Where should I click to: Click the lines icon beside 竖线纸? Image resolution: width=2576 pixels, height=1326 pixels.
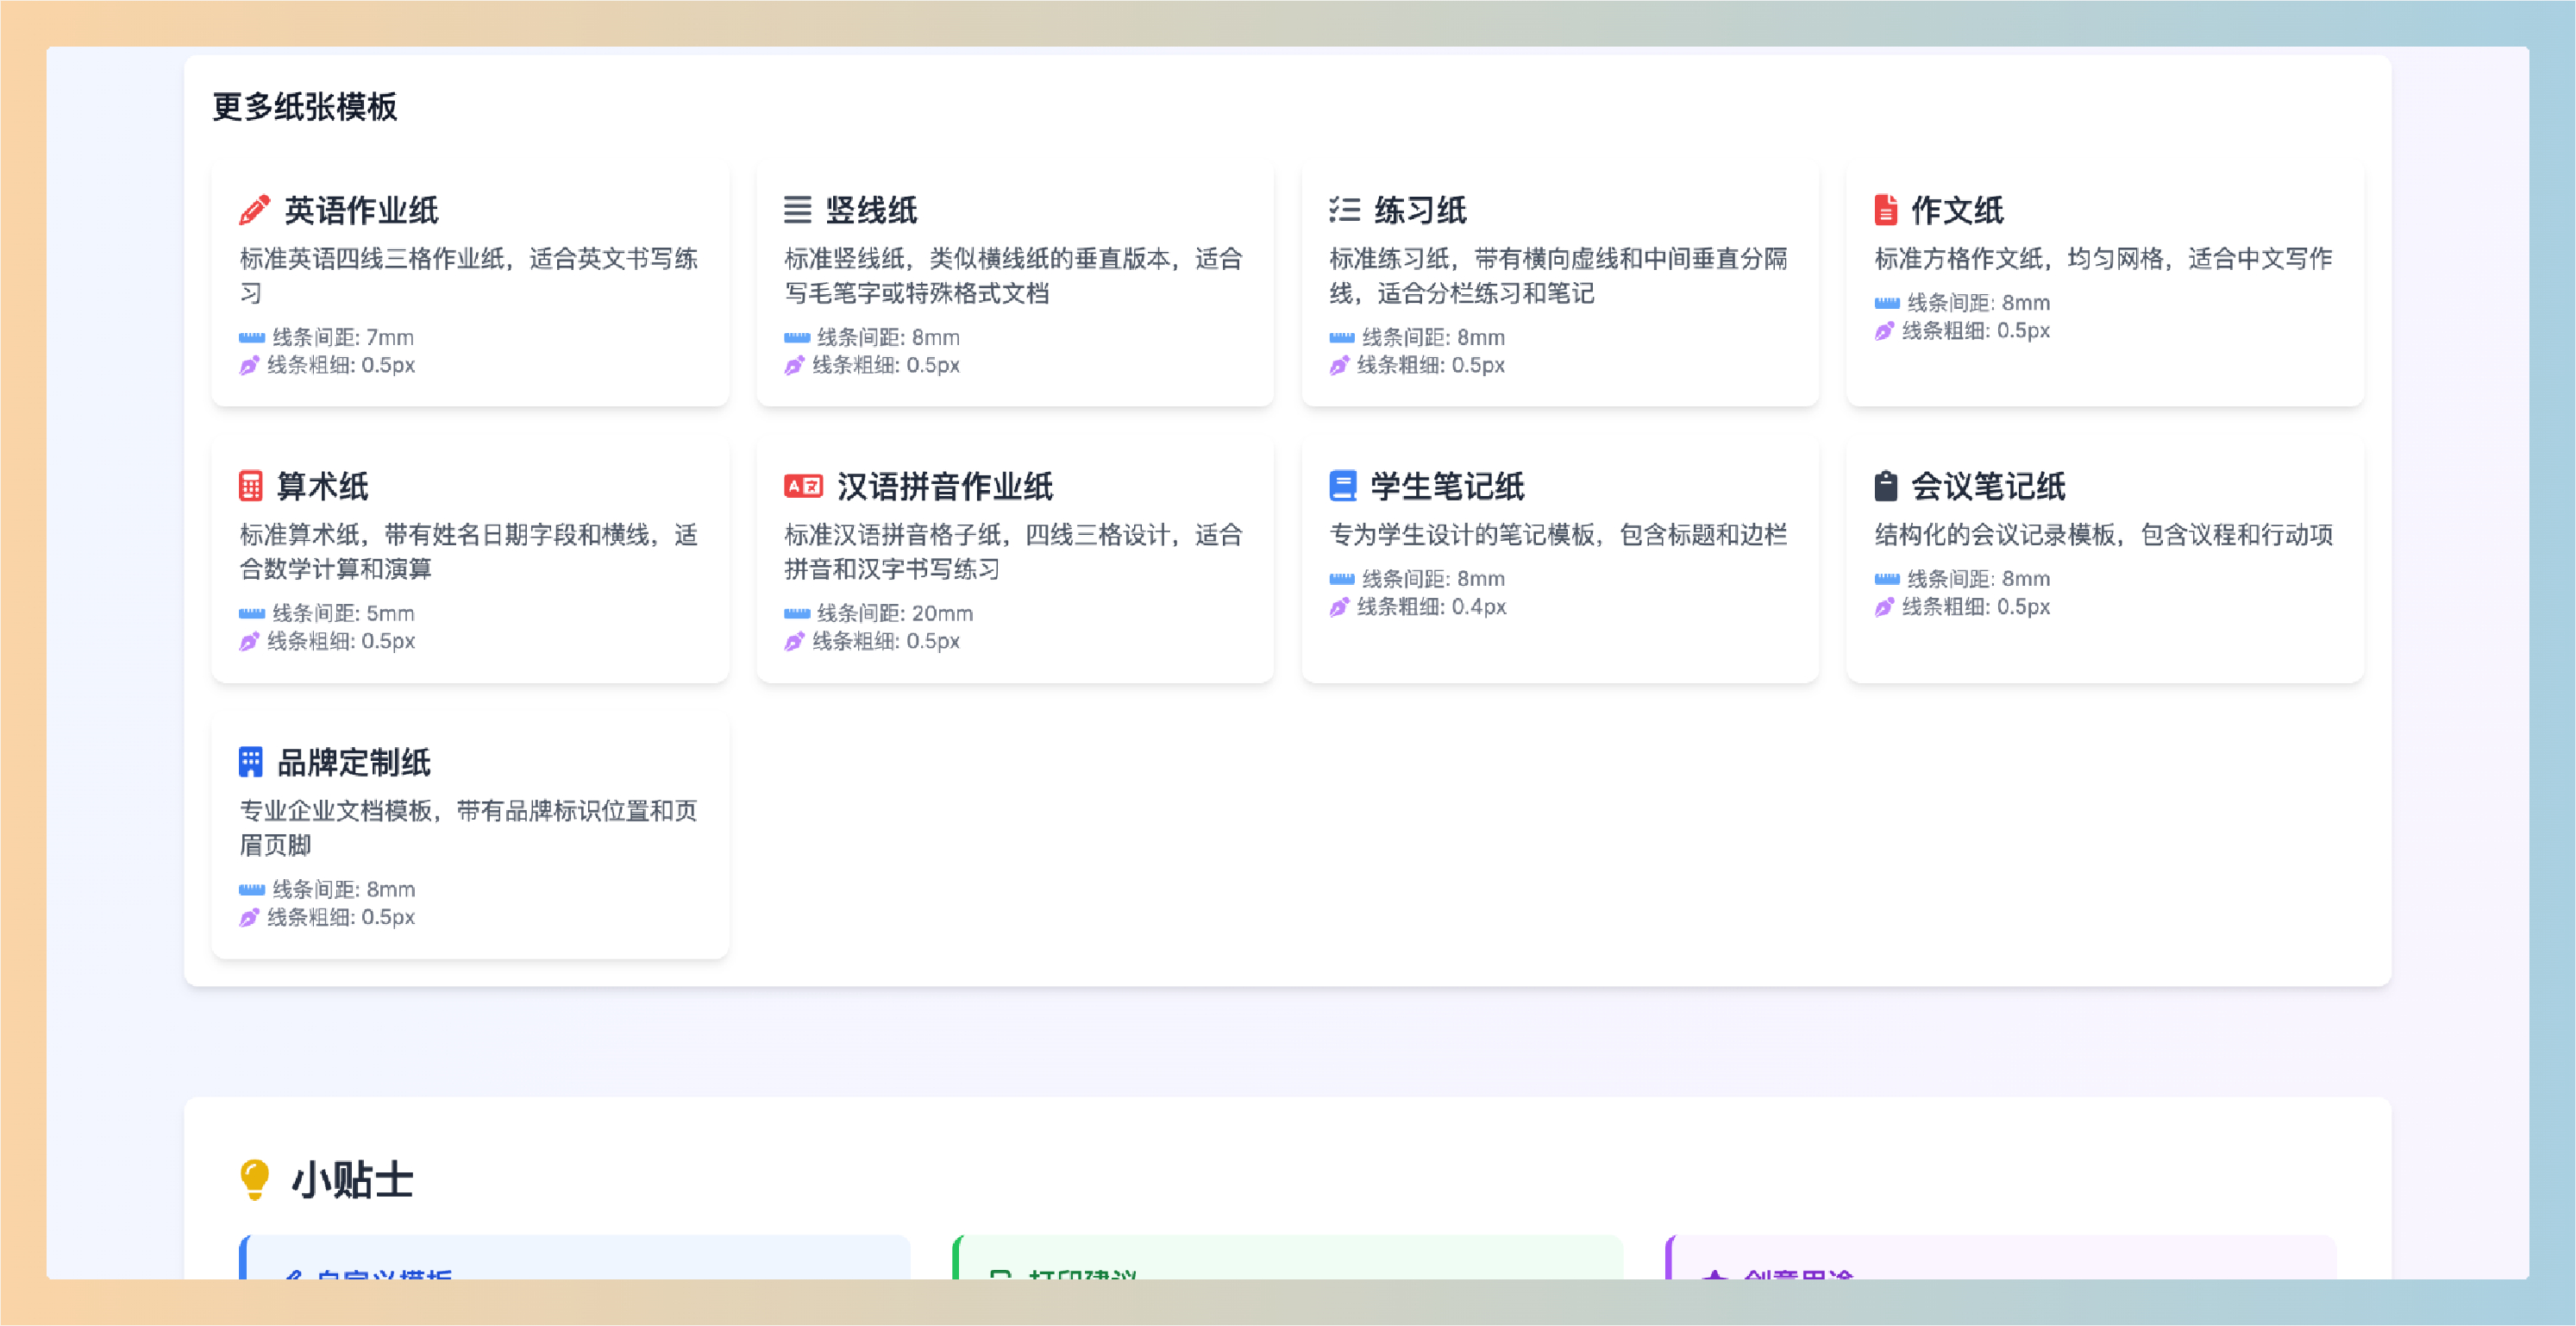click(797, 210)
